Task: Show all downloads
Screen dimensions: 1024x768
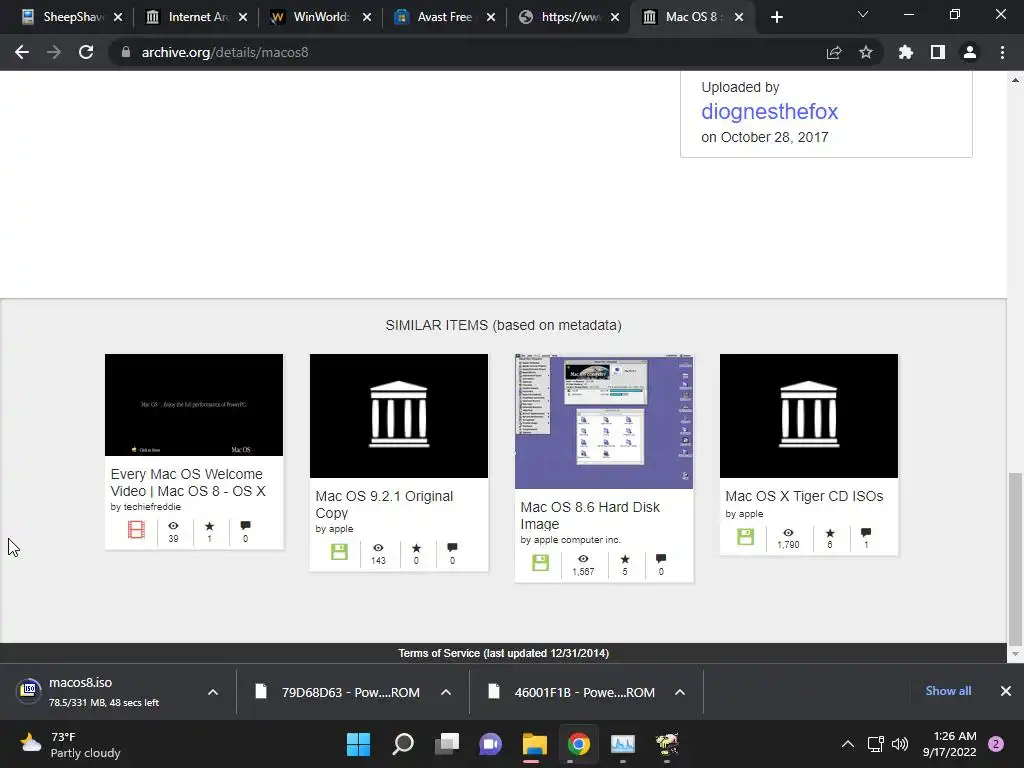Action: (948, 691)
